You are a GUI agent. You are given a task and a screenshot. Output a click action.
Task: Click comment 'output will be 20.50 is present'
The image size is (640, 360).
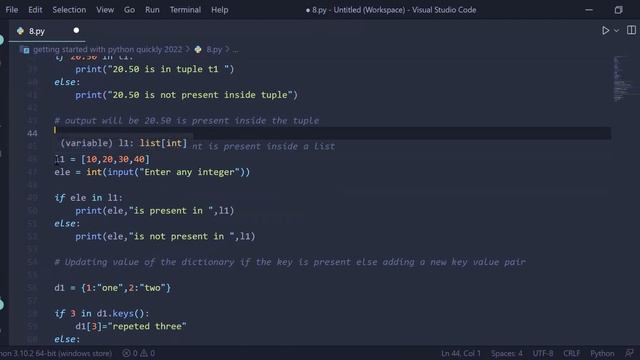pos(187,121)
